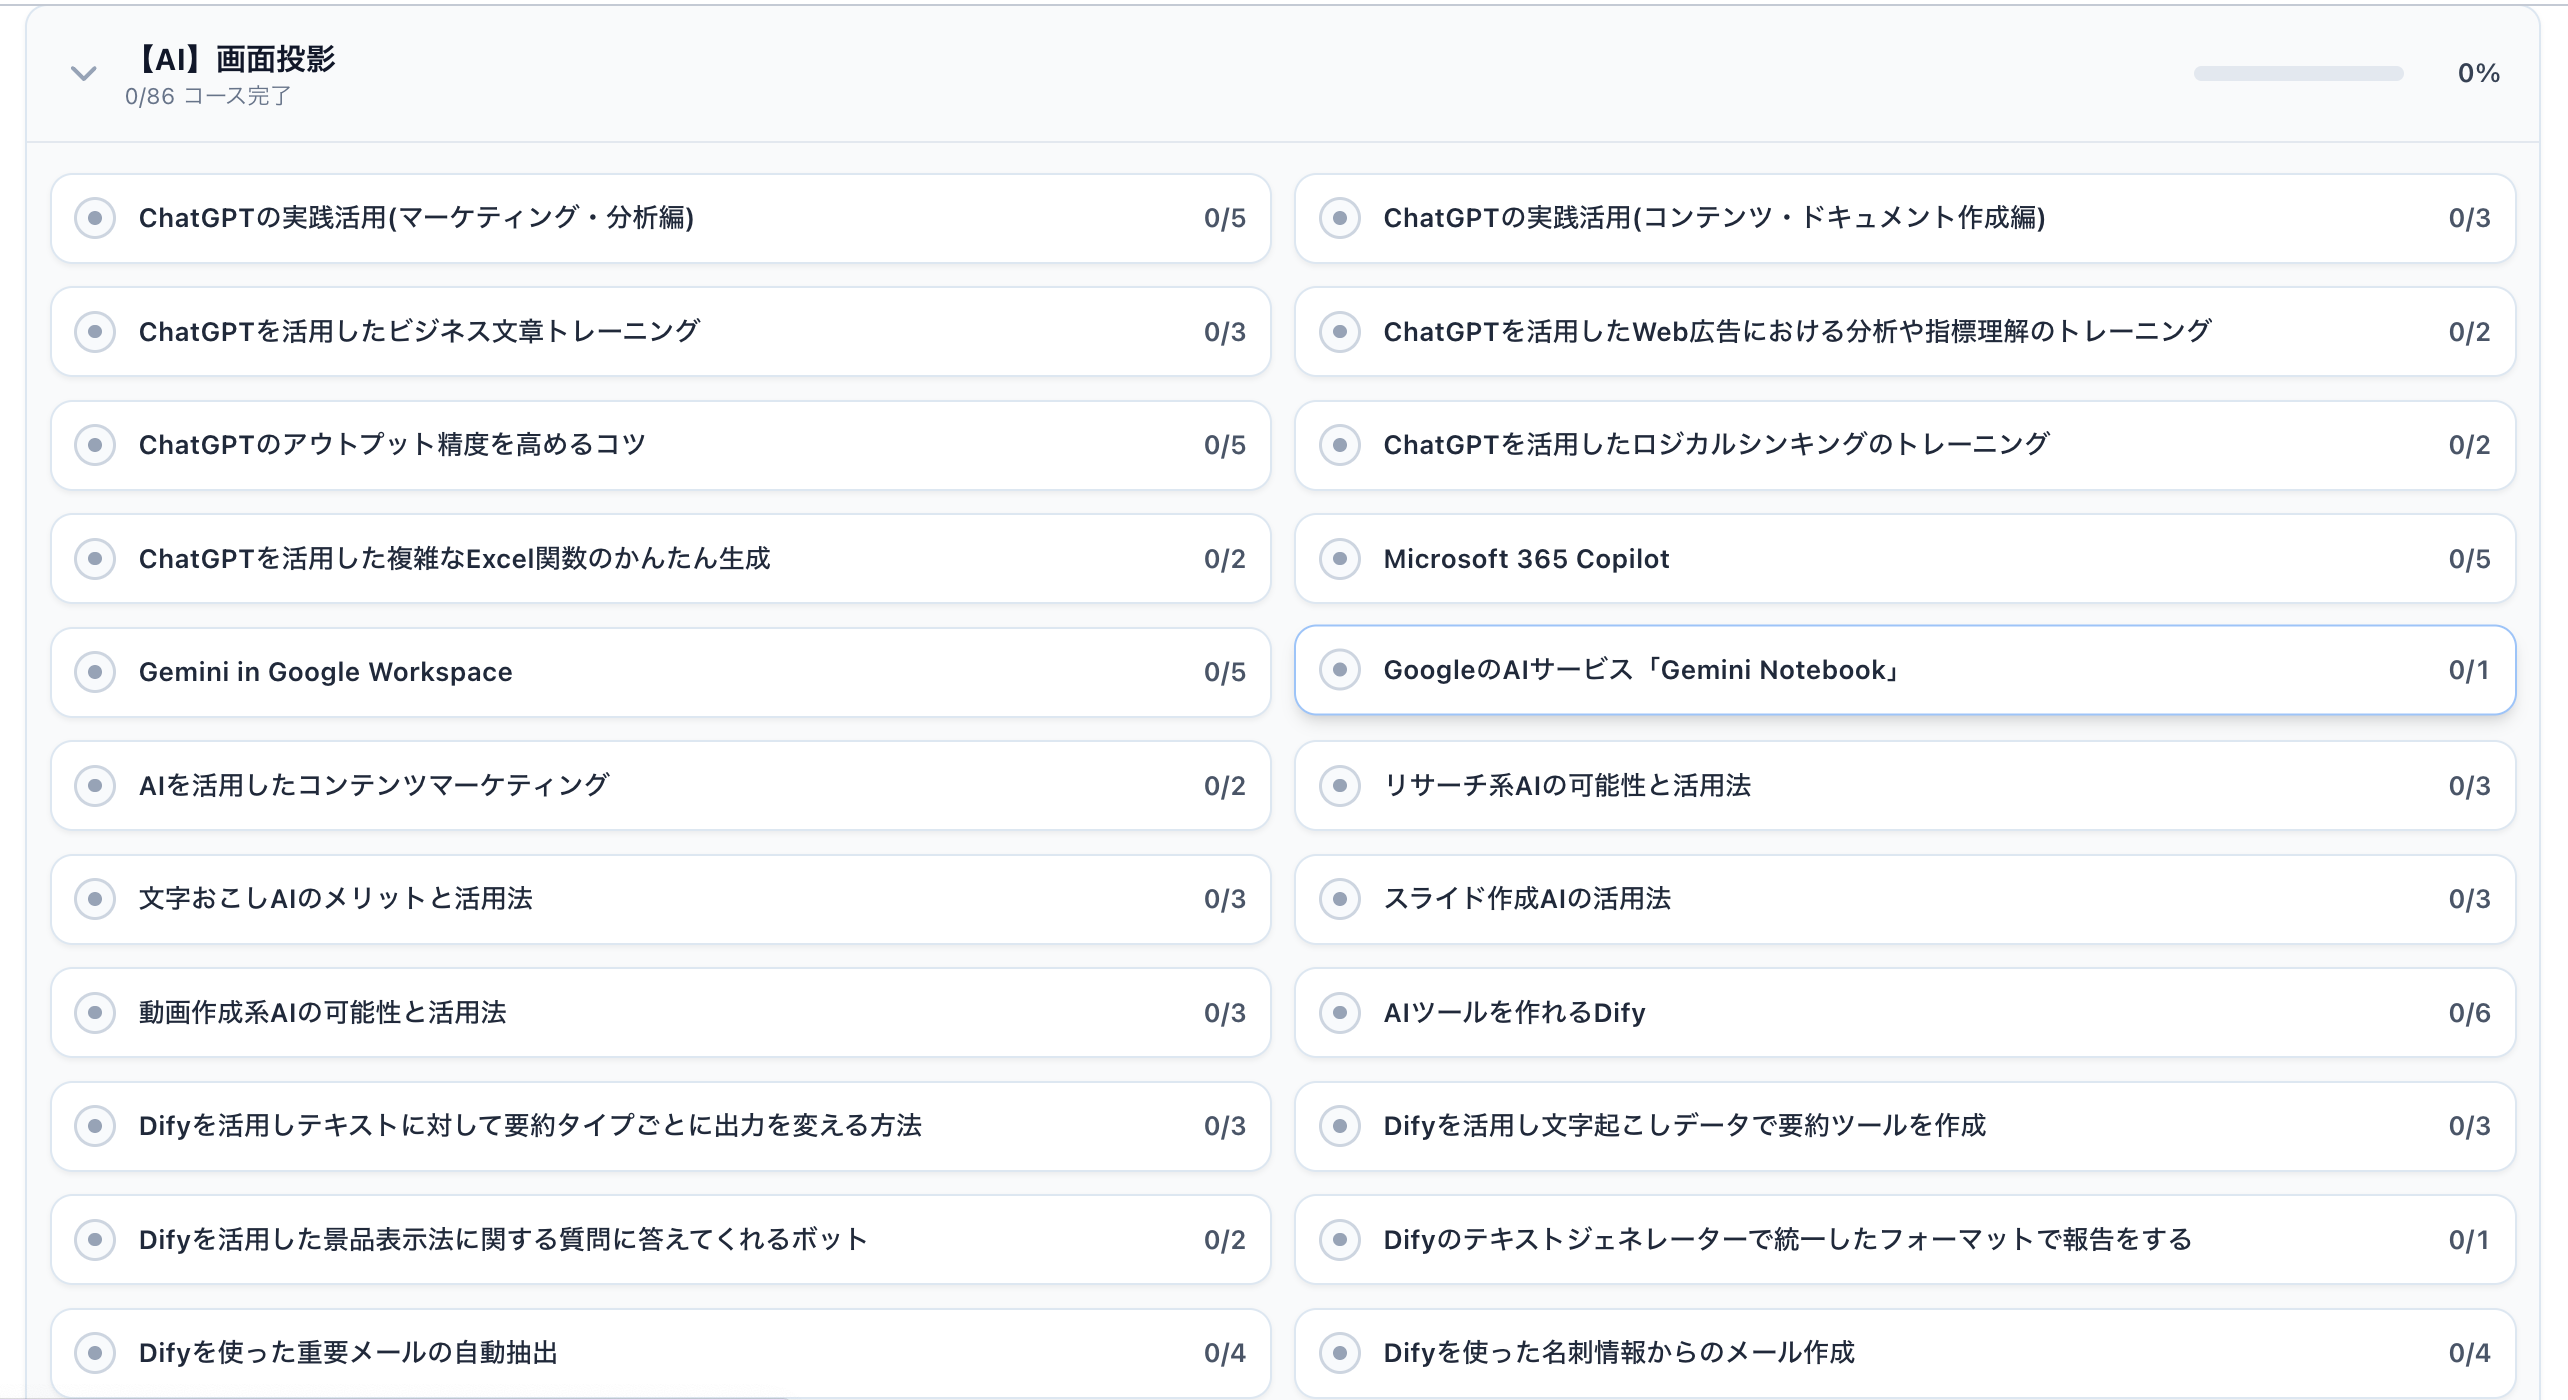Click status circle for ChatGPTを活用したビジネス文章トレーニング
This screenshot has width=2568, height=1400.
(x=95, y=331)
